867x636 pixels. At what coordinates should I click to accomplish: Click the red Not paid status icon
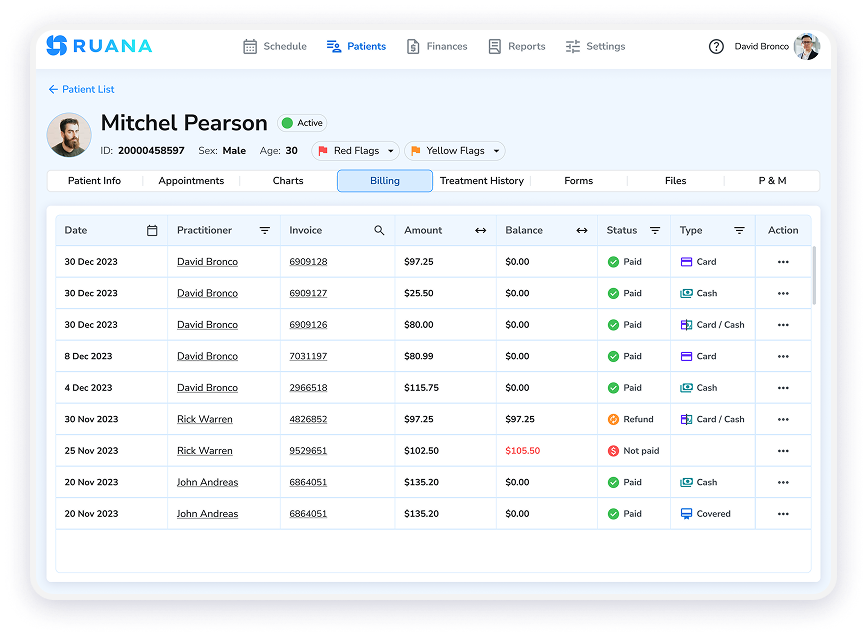613,451
